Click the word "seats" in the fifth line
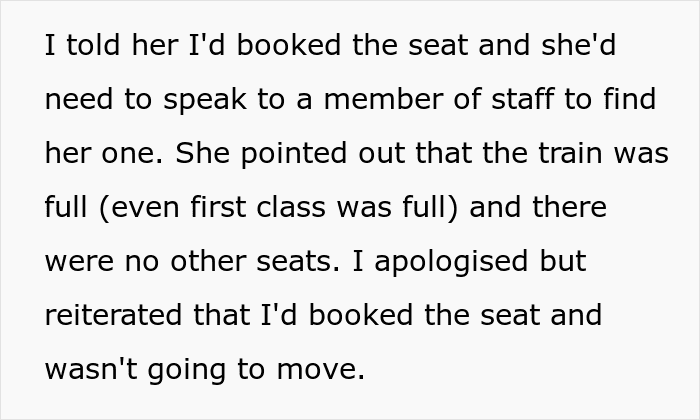Screen dimensions: 700x420 tap(282, 263)
